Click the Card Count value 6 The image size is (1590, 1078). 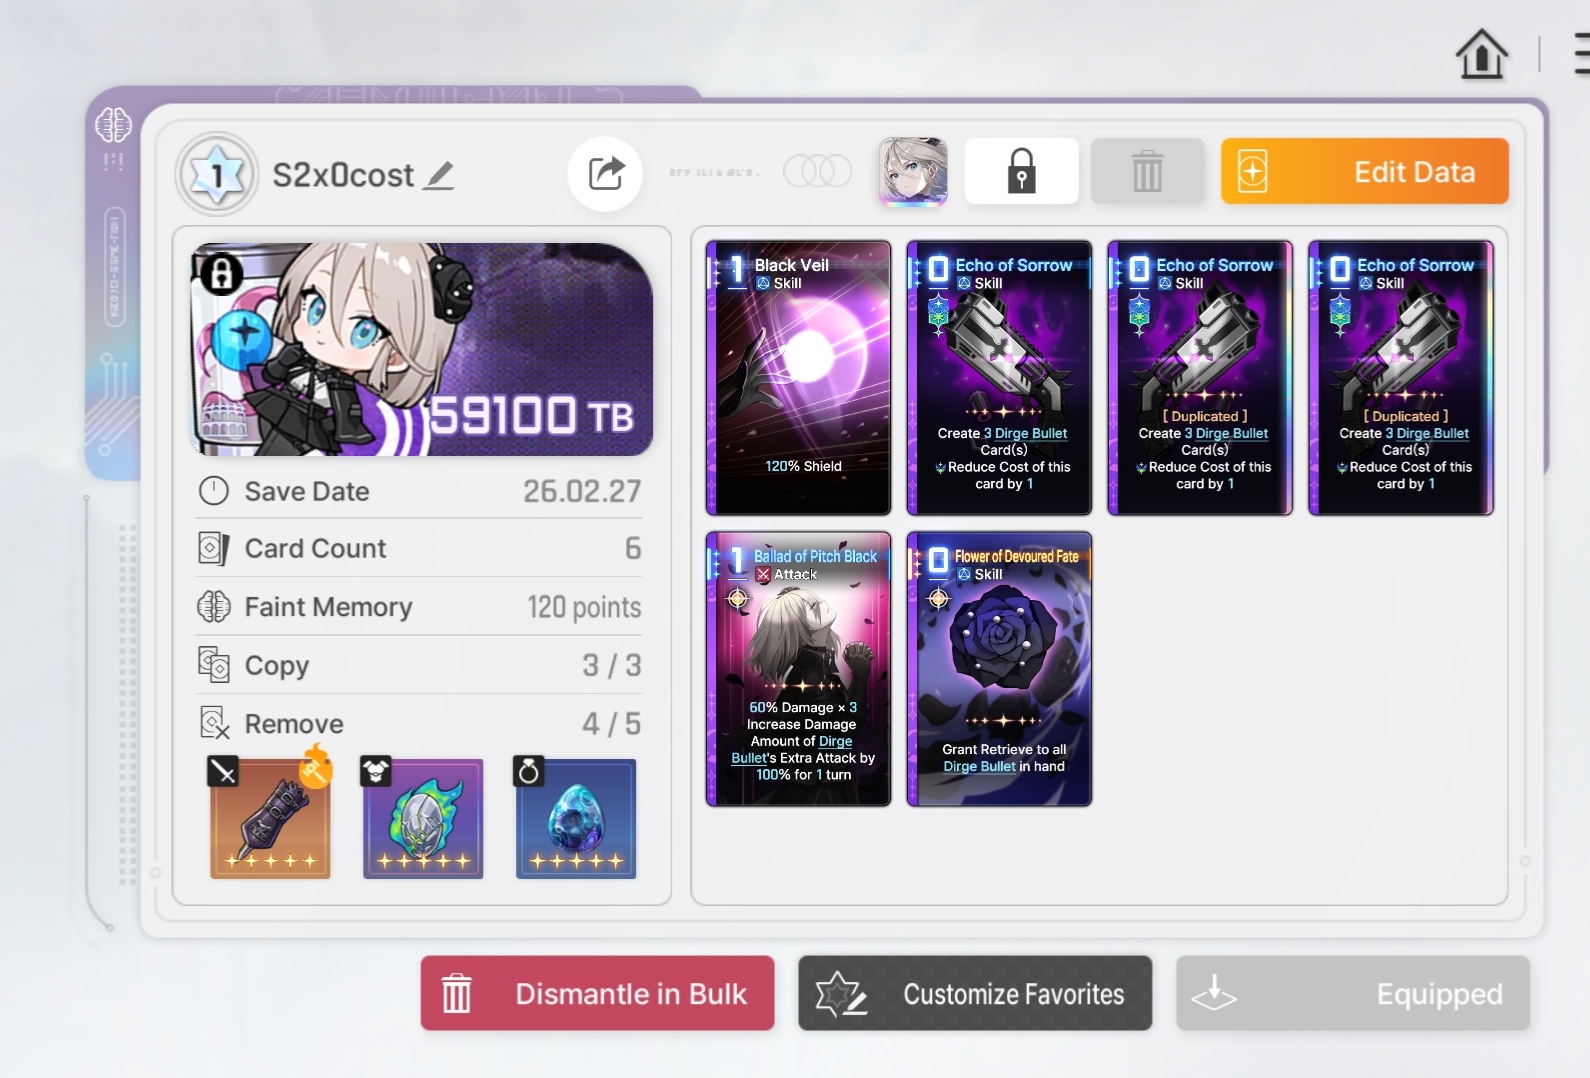[633, 548]
